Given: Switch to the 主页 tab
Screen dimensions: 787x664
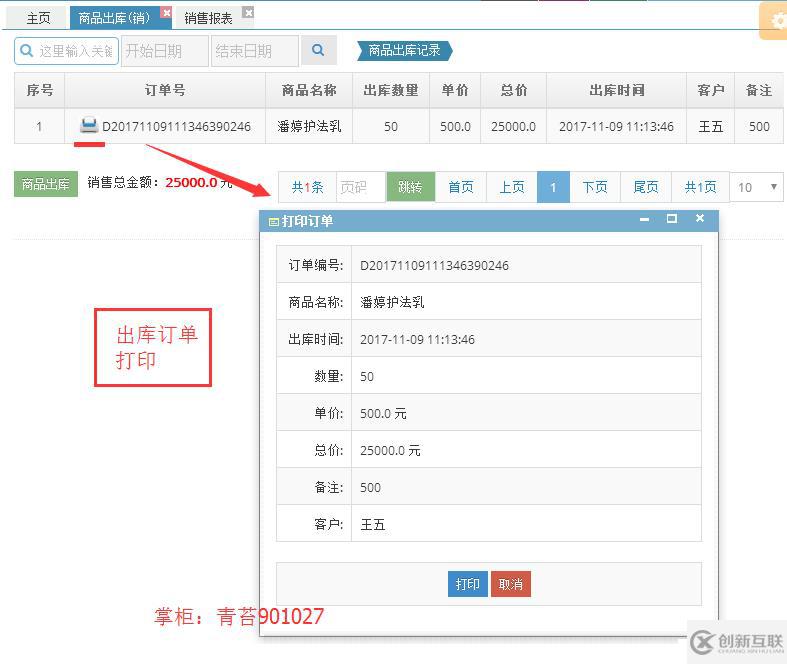Looking at the screenshot, I should tap(38, 19).
